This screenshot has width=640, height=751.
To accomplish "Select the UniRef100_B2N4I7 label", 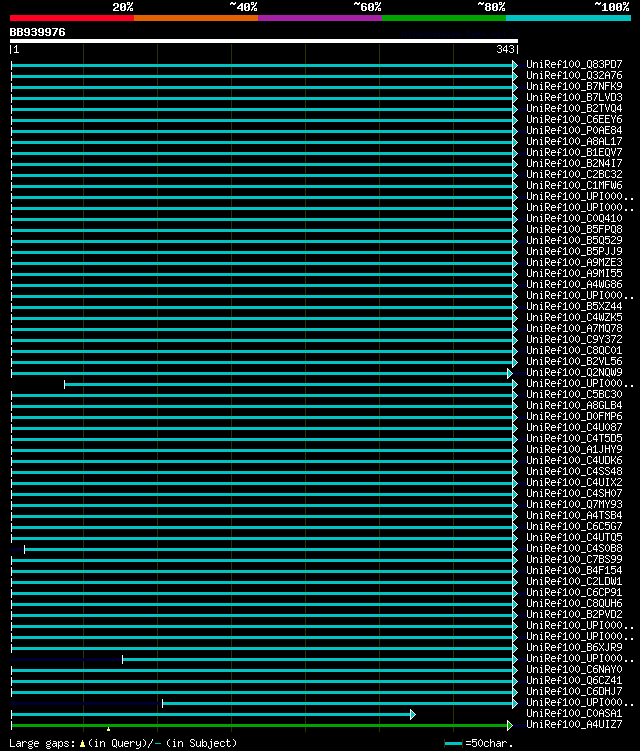I will point(574,163).
